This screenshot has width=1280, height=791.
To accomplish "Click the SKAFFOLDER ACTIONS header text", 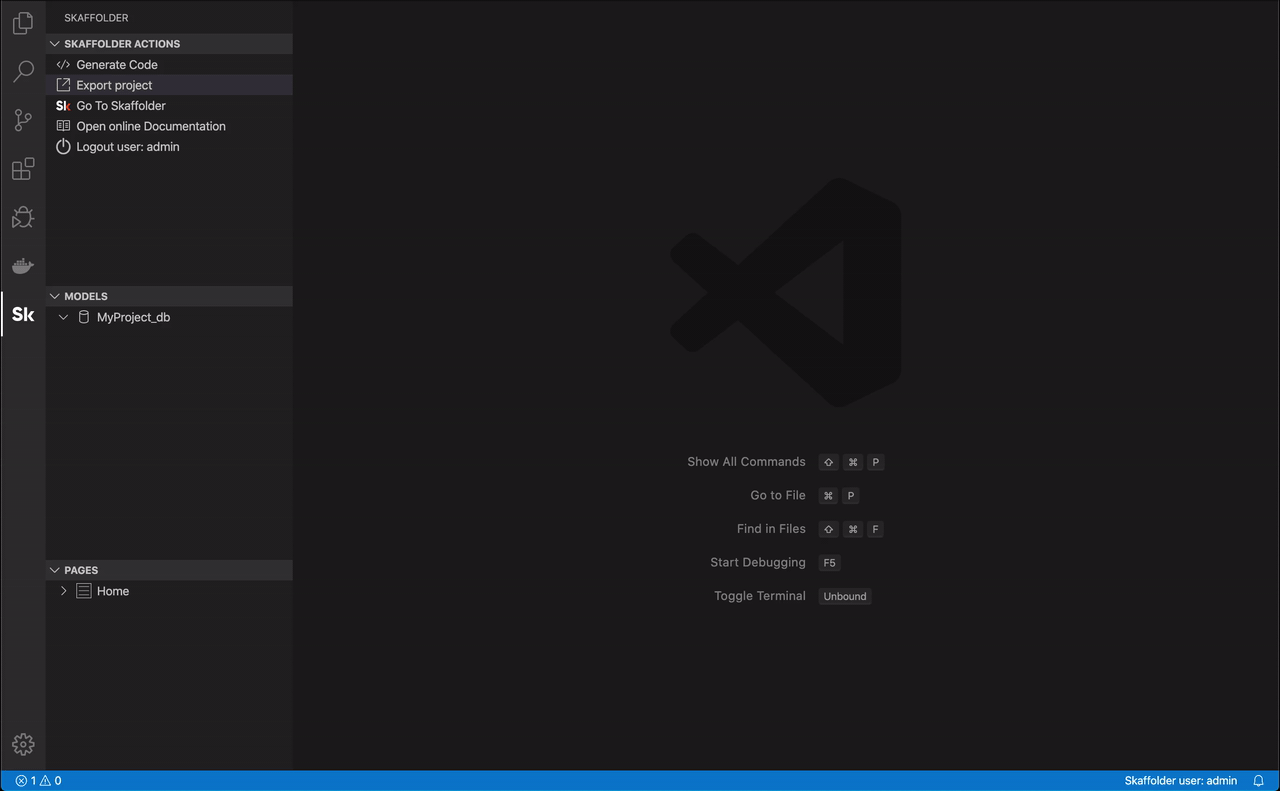I will tap(122, 44).
